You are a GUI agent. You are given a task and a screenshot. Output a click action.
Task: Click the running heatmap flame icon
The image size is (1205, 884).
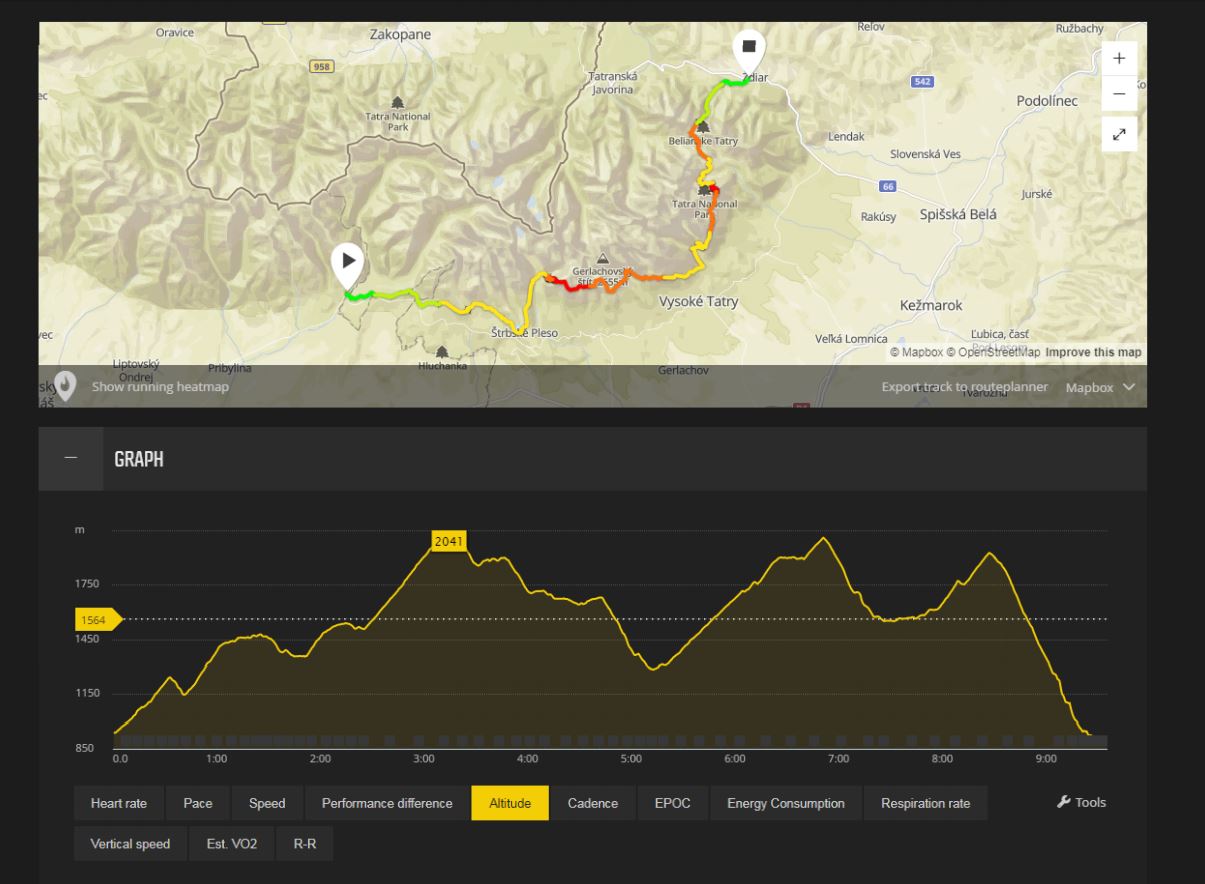click(66, 386)
